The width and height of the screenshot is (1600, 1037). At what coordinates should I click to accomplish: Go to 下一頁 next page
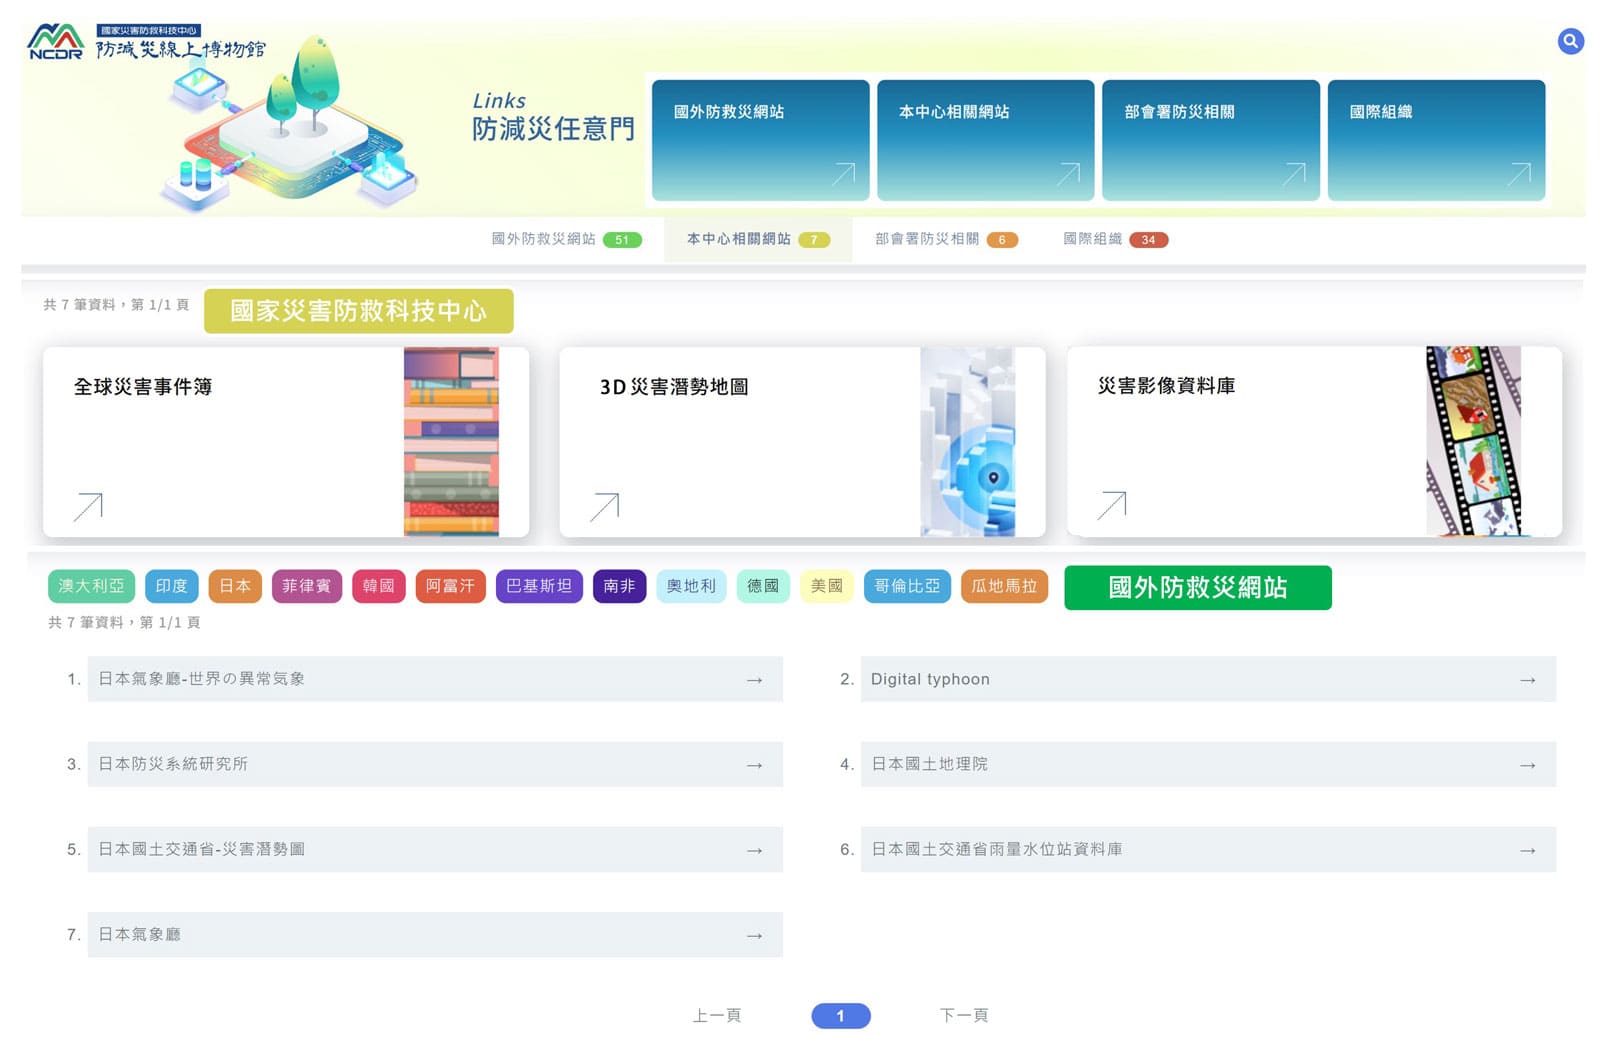point(963,1015)
